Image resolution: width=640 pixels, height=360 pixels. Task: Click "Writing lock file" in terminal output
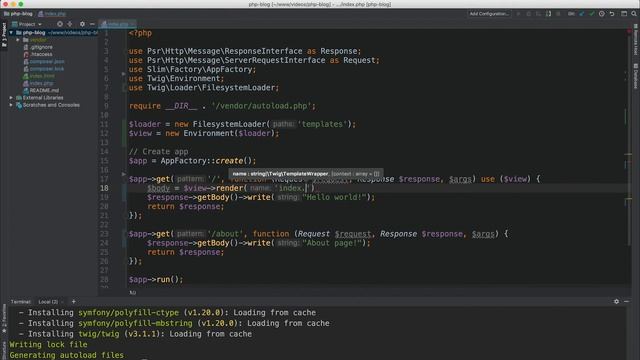coord(49,344)
